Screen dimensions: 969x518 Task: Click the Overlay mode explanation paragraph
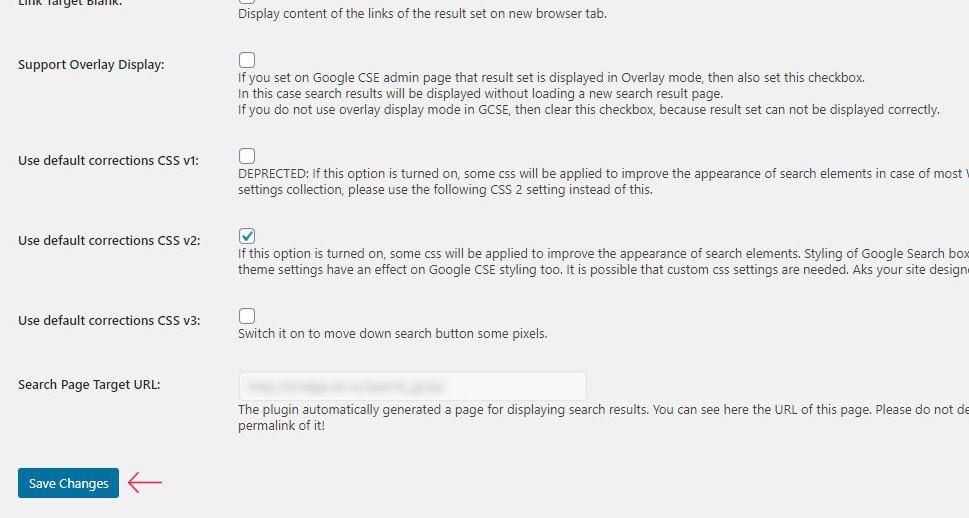pyautogui.click(x=589, y=94)
